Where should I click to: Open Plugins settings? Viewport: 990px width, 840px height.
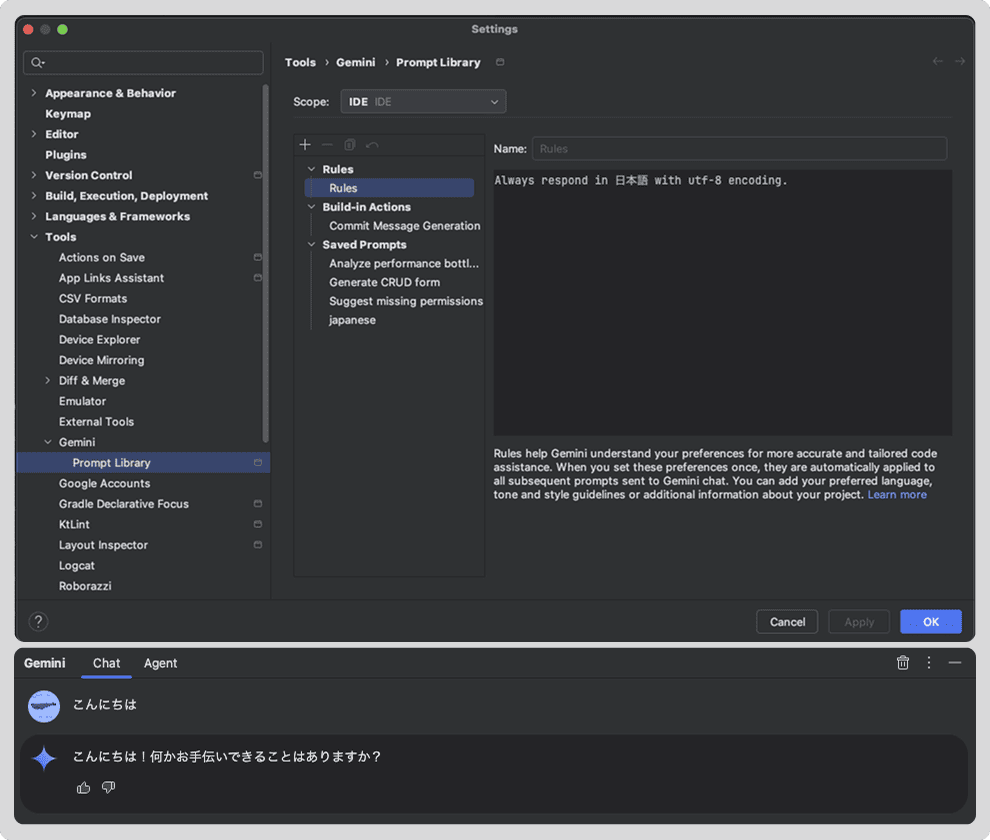66,155
